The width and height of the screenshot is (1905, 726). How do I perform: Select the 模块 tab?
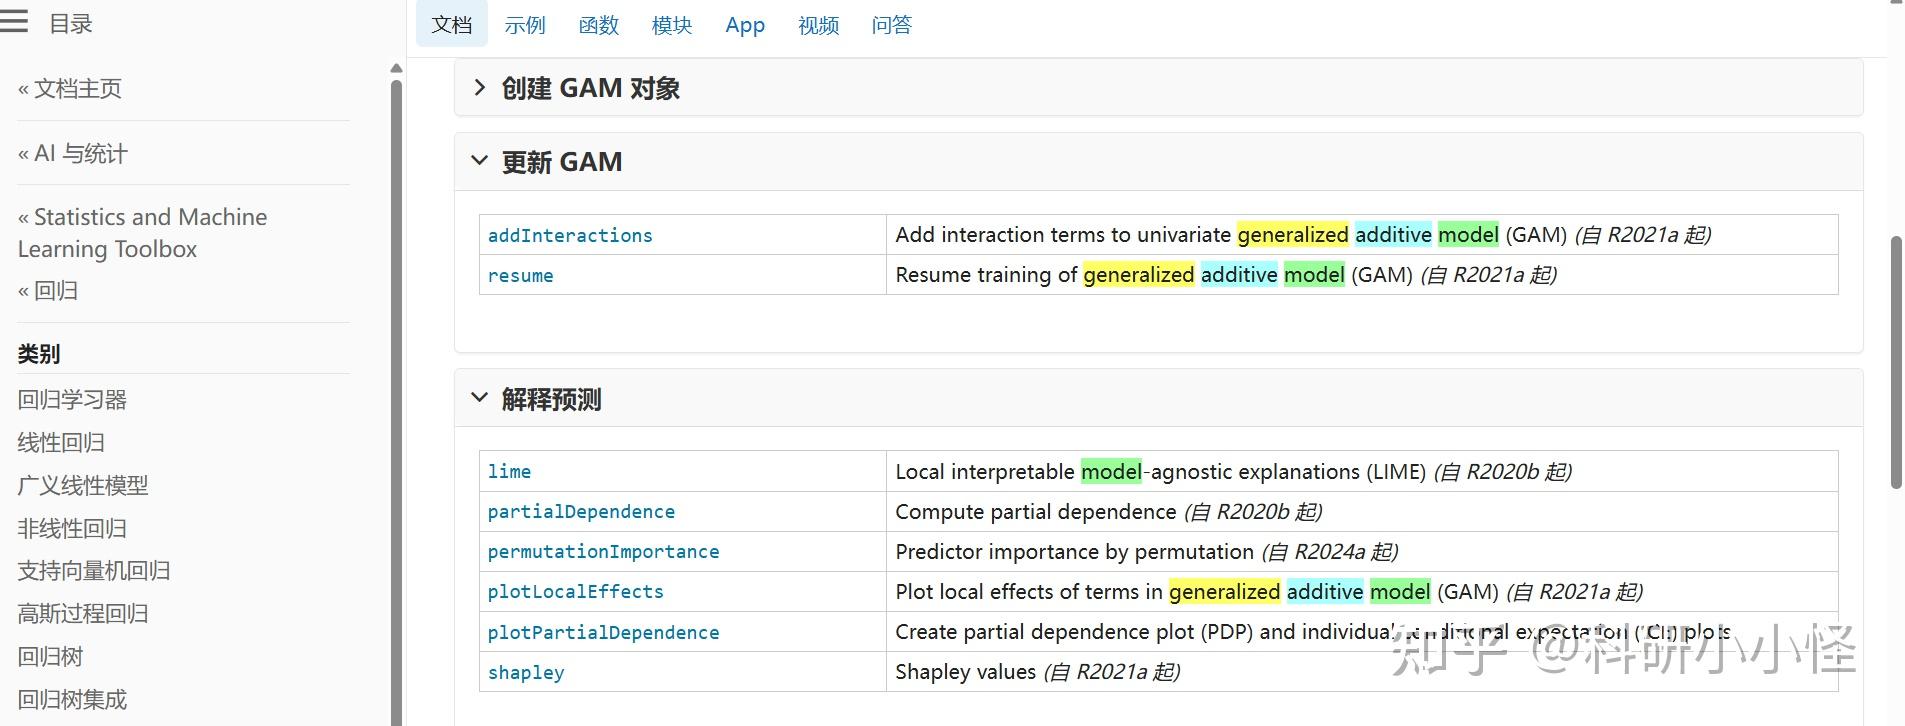671,25
